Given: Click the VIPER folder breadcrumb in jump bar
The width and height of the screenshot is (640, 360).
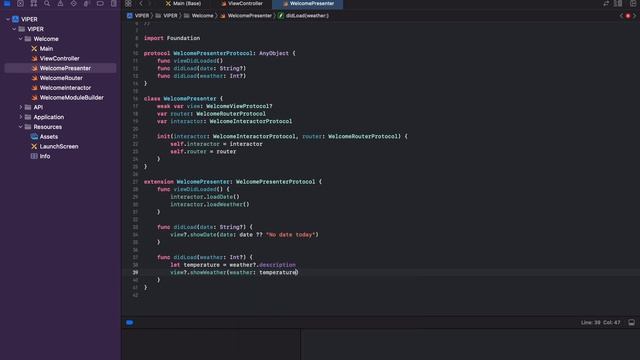Looking at the screenshot, I should pyautogui.click(x=167, y=16).
